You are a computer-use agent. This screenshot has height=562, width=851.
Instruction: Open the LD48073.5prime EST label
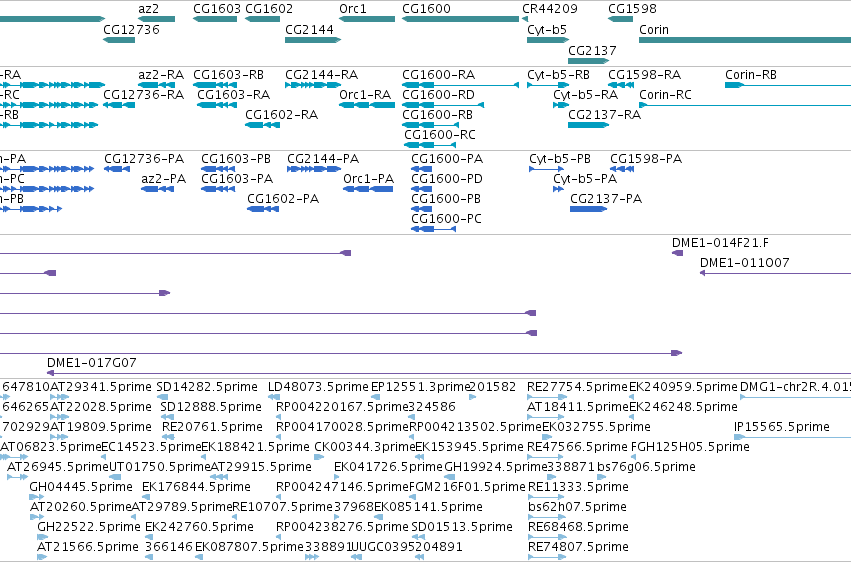(x=318, y=387)
